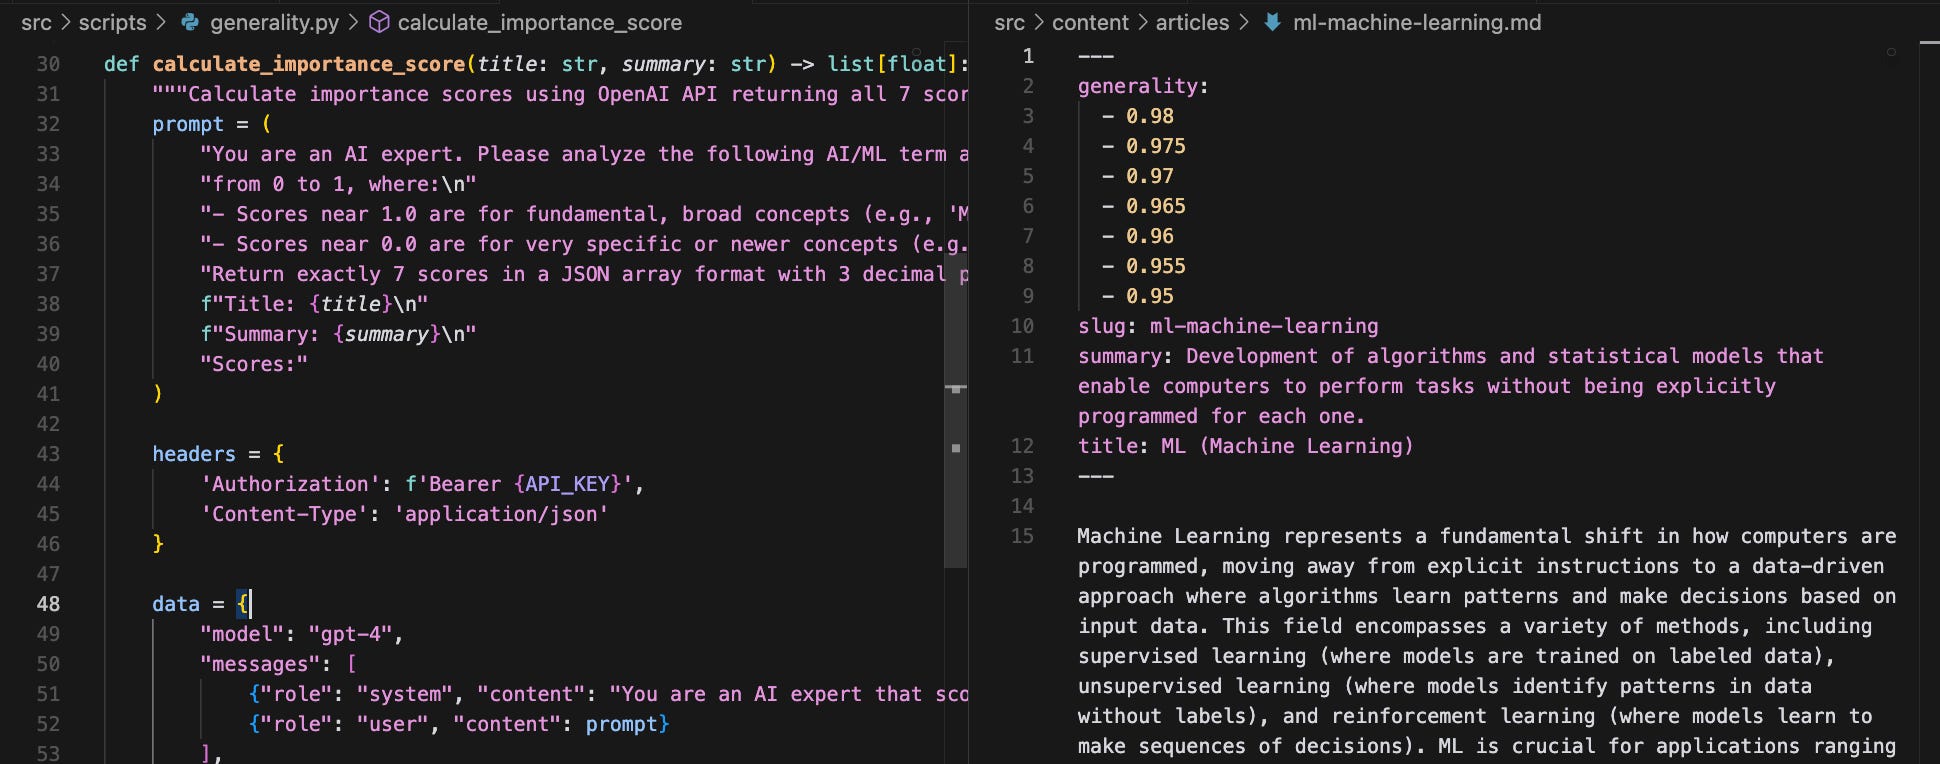This screenshot has height=764, width=1940.
Task: Click the chevron between src and scripts
Action: 65,22
